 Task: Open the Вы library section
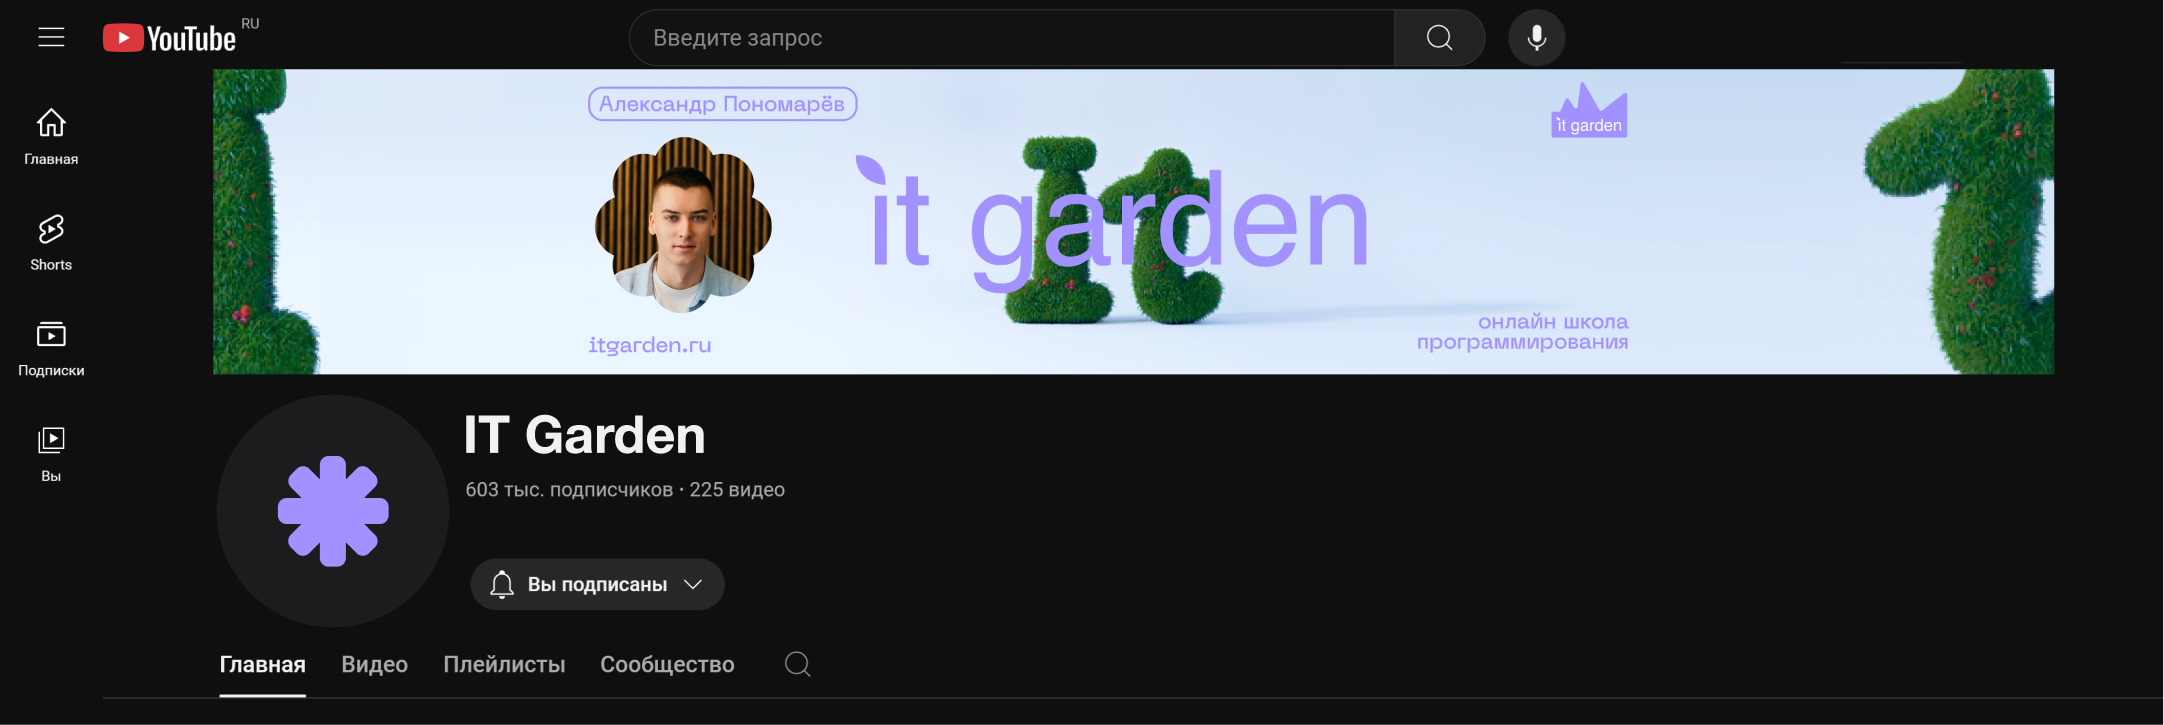tap(51, 454)
